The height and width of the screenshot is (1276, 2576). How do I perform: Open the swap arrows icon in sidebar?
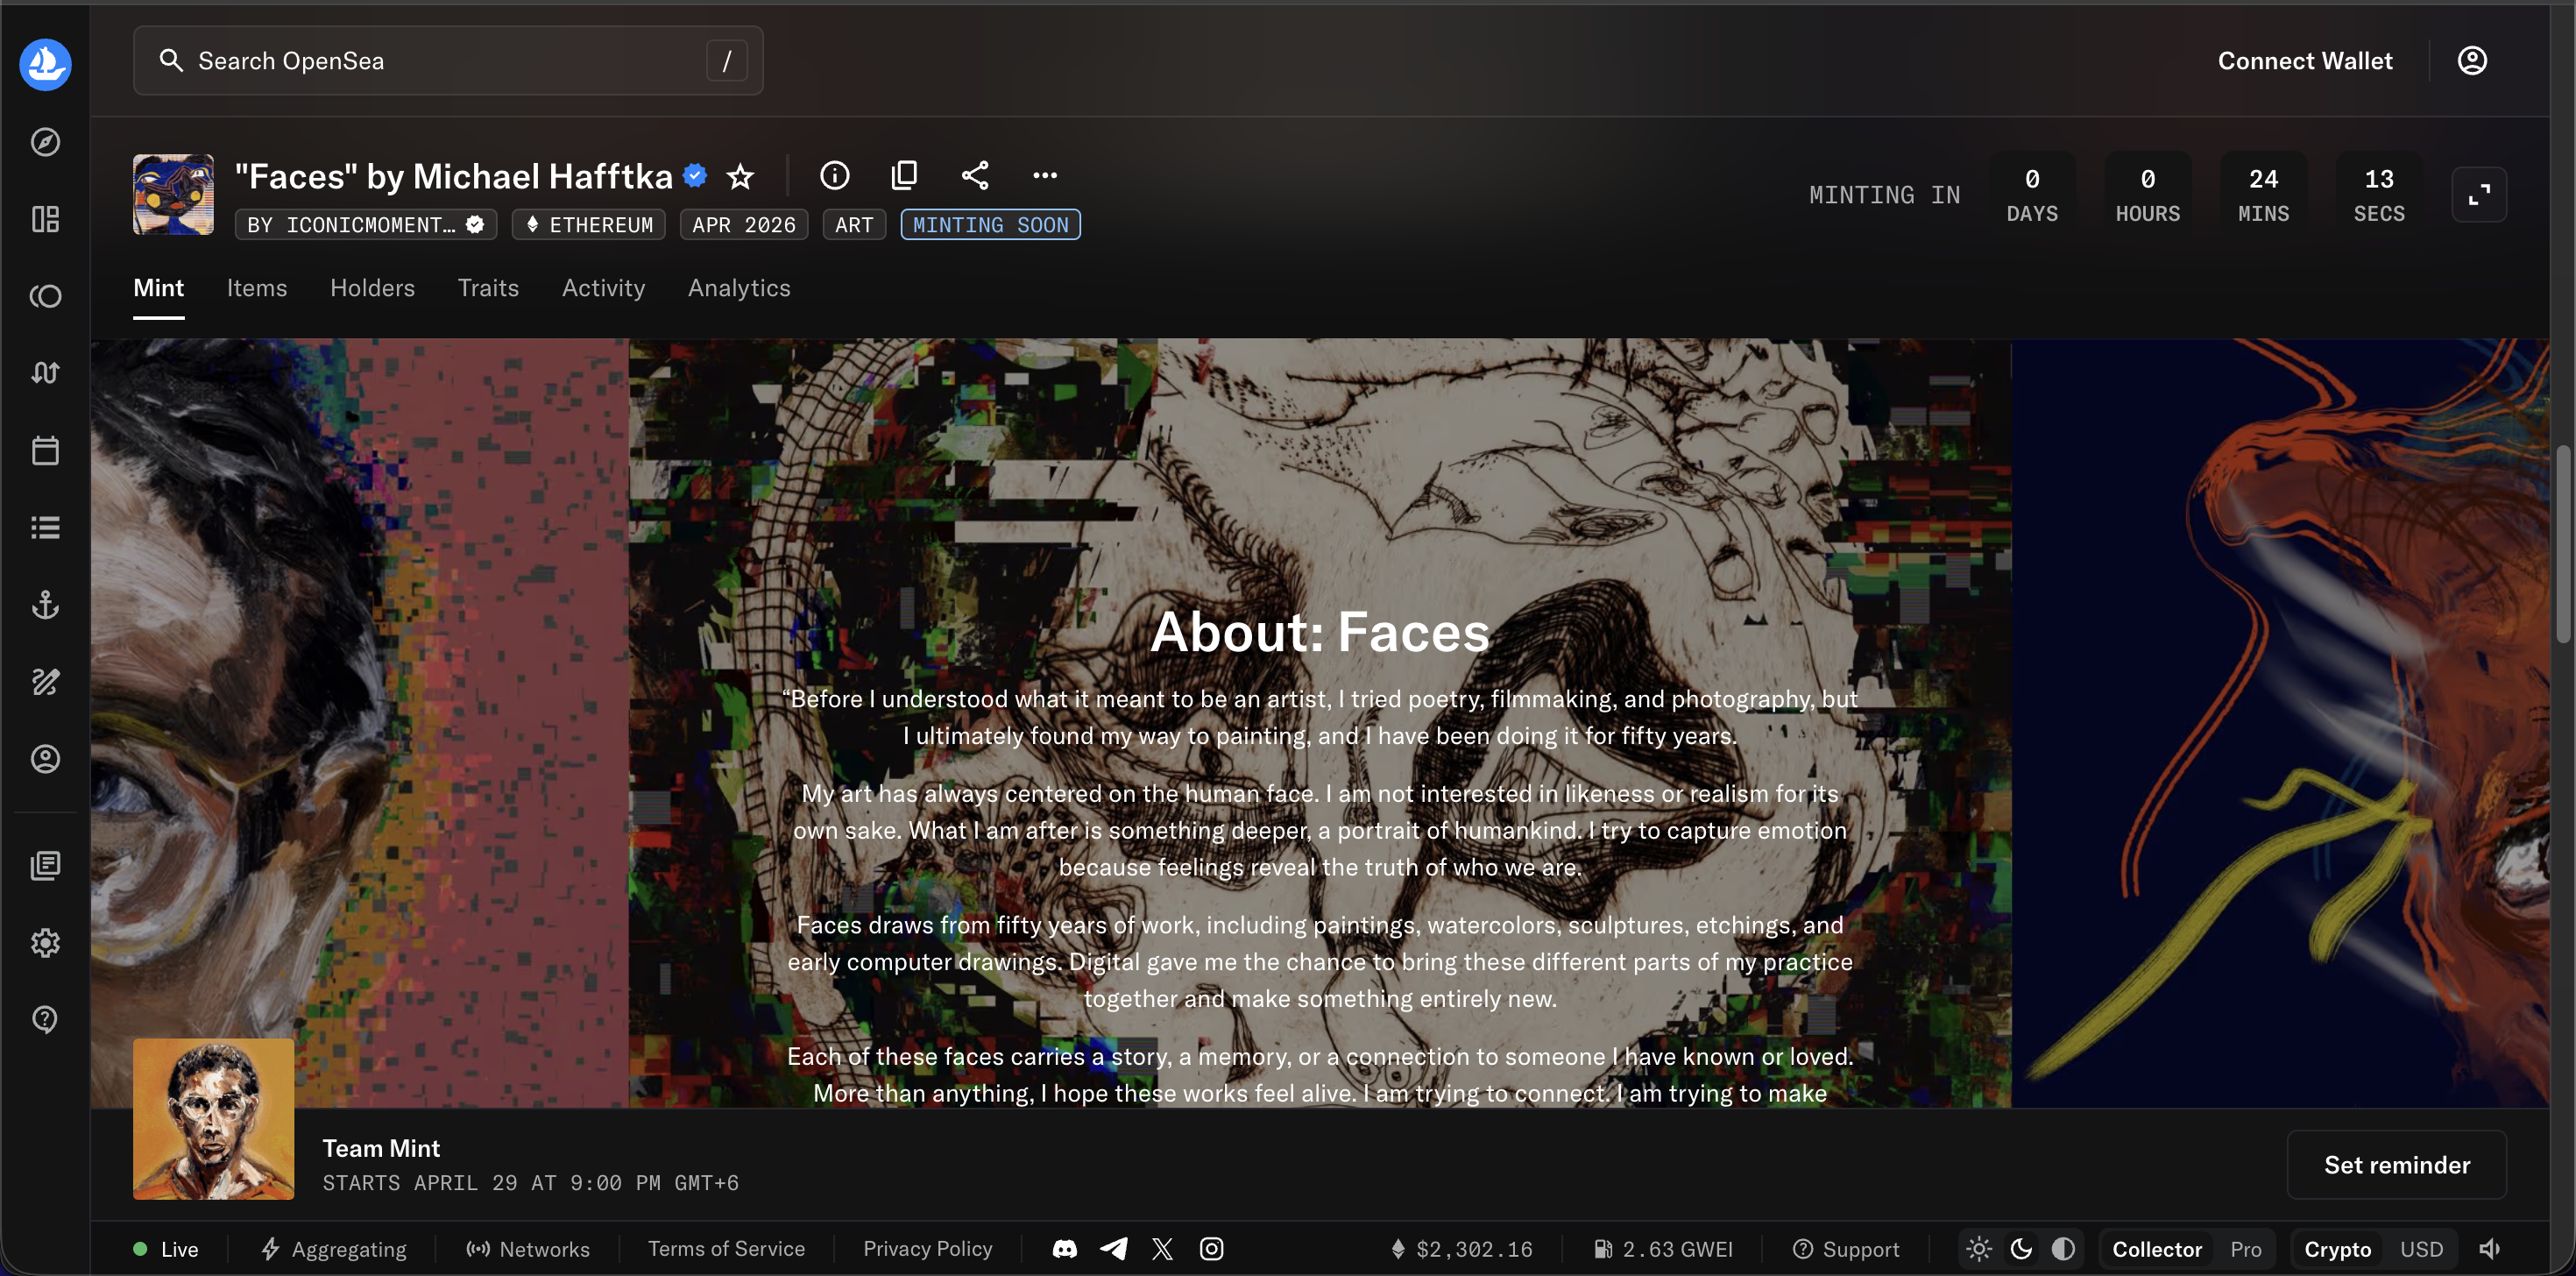point(45,373)
